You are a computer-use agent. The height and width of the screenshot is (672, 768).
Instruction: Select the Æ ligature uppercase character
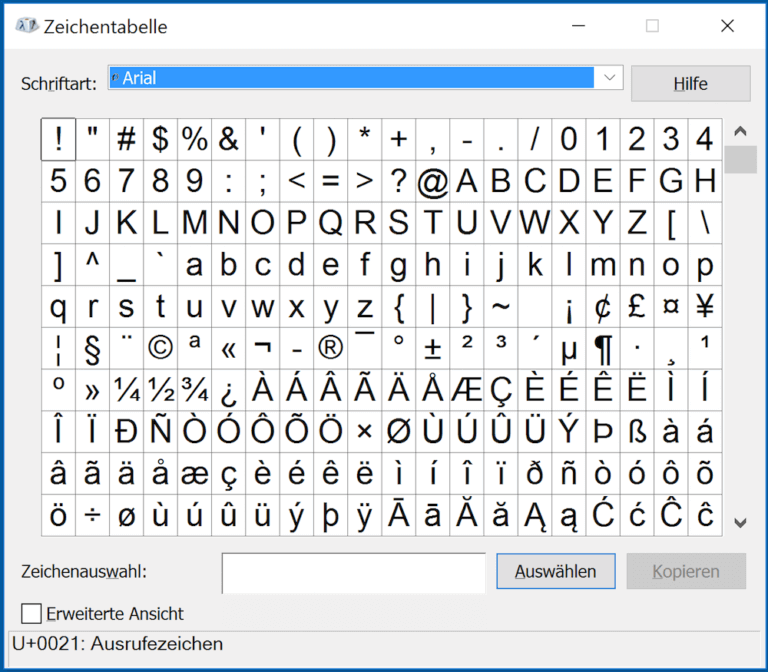(467, 390)
